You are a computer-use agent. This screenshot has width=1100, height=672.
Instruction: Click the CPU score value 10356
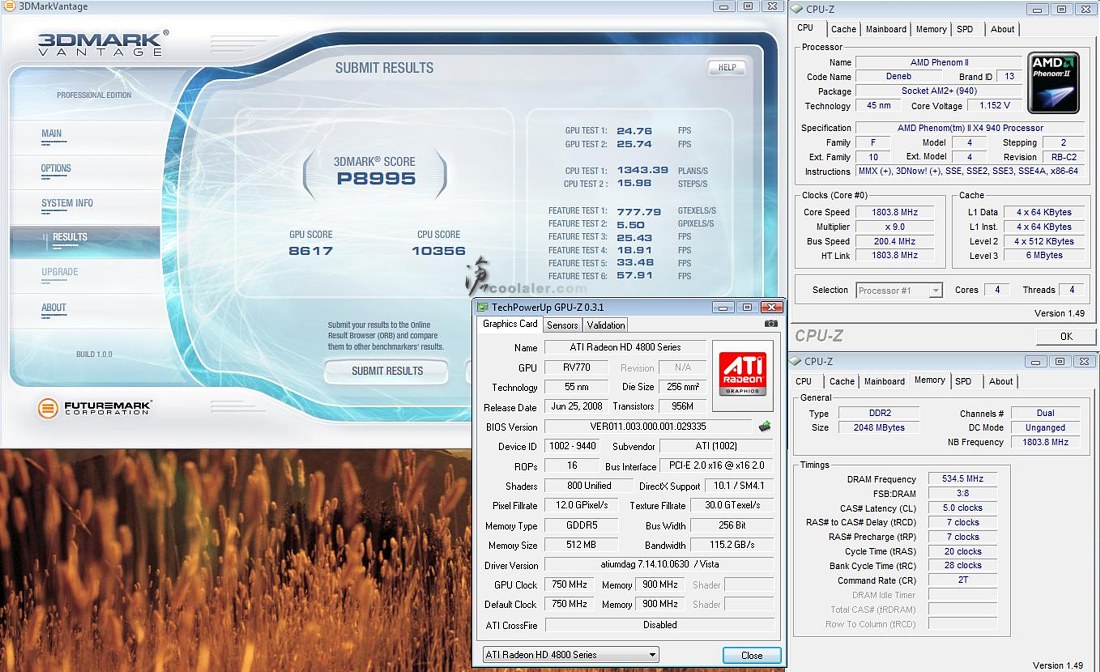tap(438, 250)
